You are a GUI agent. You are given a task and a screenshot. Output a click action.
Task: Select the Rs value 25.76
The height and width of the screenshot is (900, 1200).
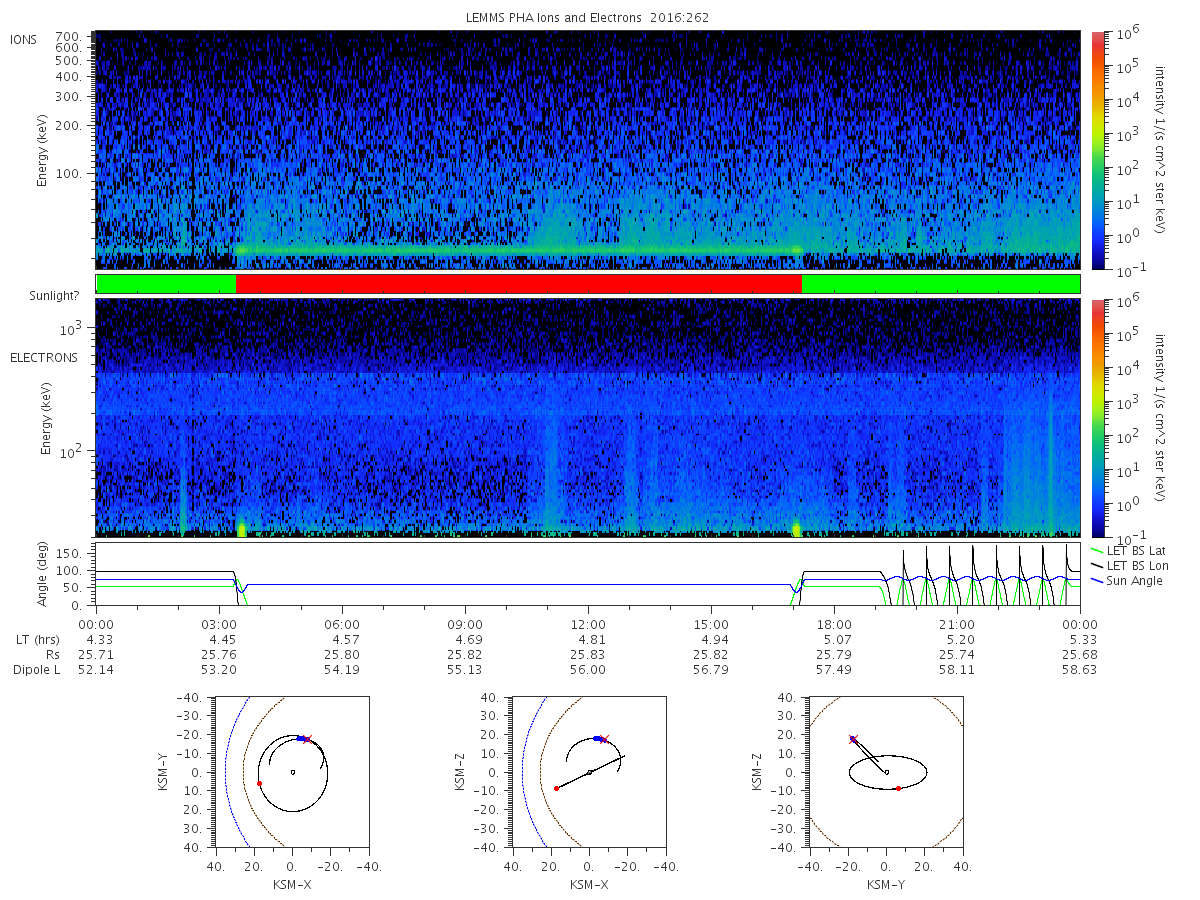pyautogui.click(x=219, y=654)
